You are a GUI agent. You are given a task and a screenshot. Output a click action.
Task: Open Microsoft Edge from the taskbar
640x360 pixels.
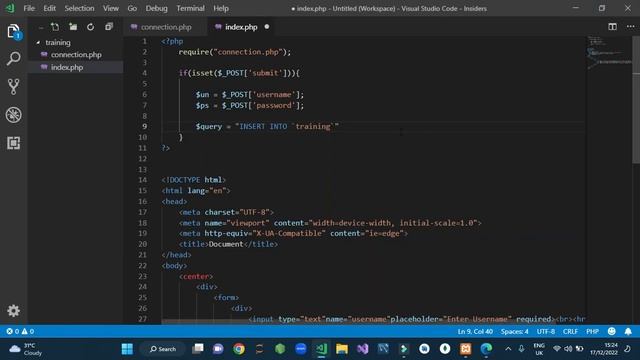click(486, 349)
